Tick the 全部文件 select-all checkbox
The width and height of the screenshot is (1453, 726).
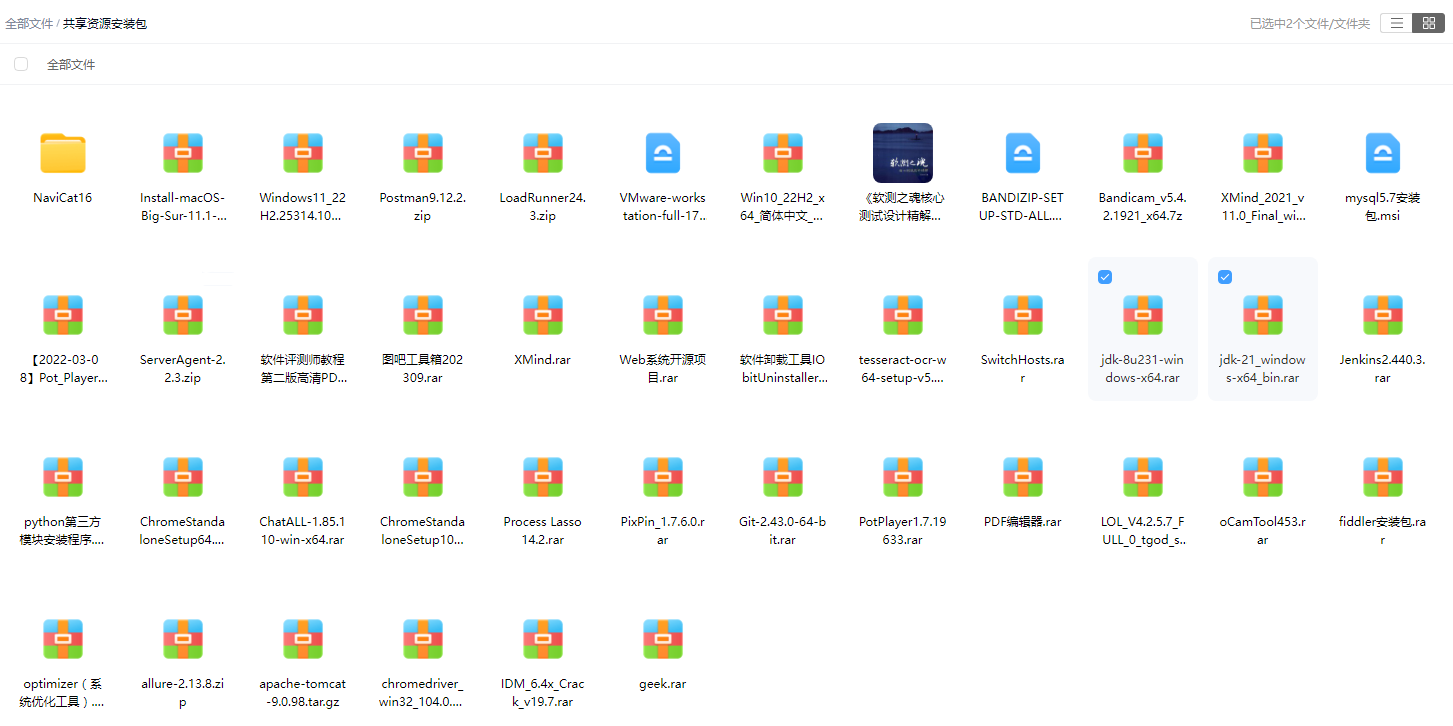(x=21, y=64)
